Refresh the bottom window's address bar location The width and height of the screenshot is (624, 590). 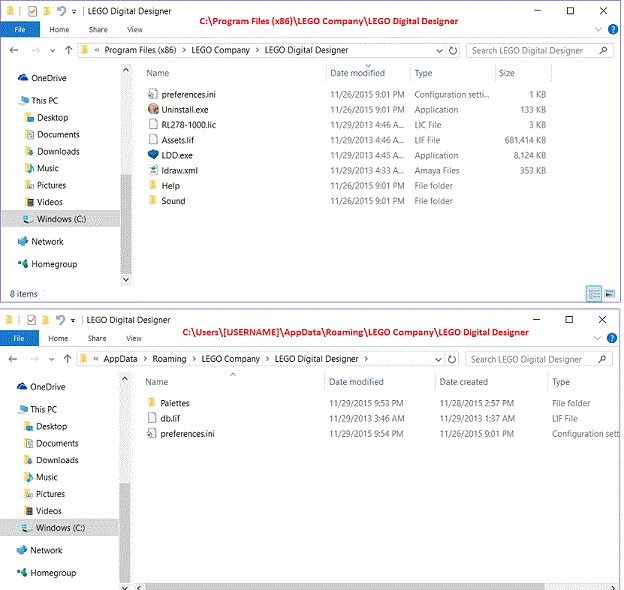453,359
